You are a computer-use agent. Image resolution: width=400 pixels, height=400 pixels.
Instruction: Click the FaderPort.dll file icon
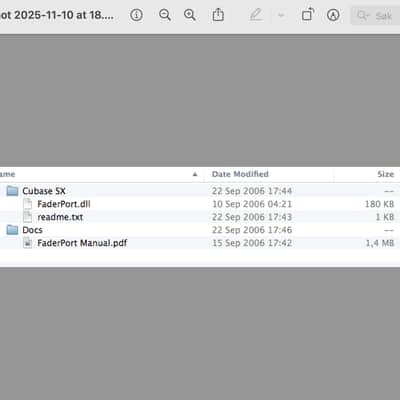pos(28,204)
